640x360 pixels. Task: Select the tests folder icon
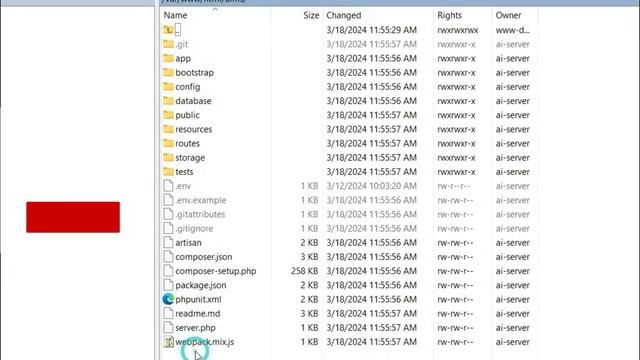point(168,172)
